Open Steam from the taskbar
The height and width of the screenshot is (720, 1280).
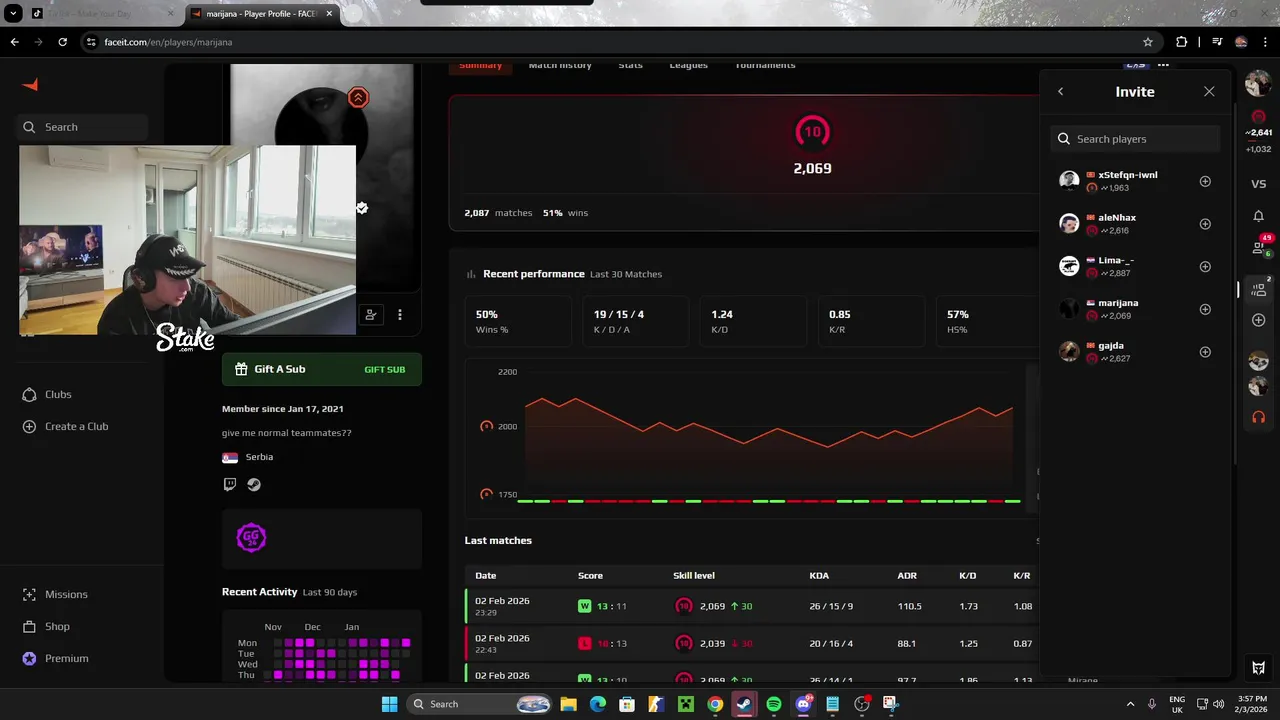click(744, 704)
